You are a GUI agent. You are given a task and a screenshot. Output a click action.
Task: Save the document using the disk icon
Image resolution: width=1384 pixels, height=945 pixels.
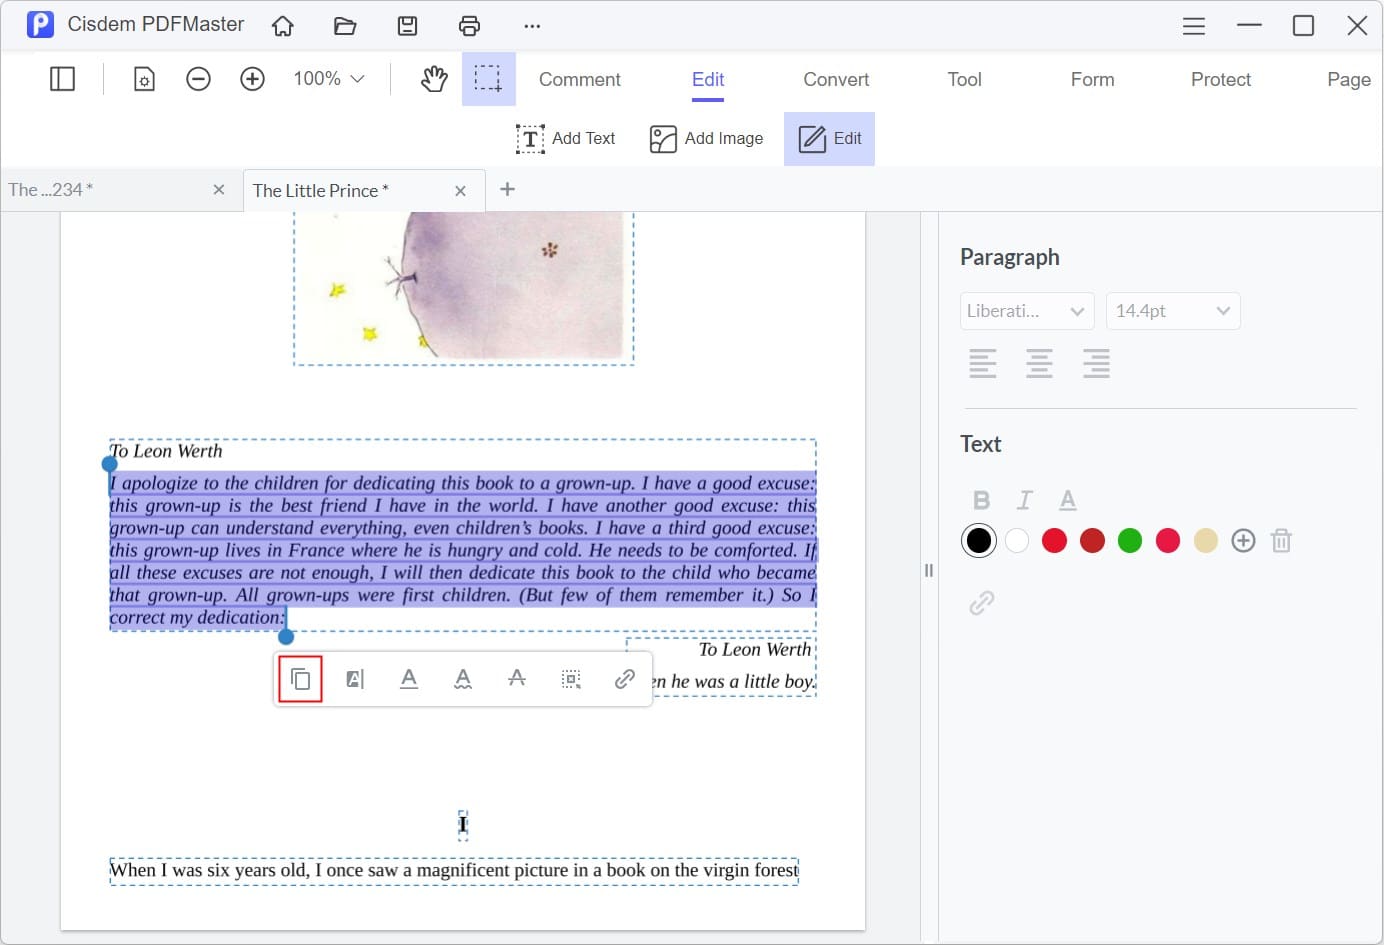click(x=407, y=26)
